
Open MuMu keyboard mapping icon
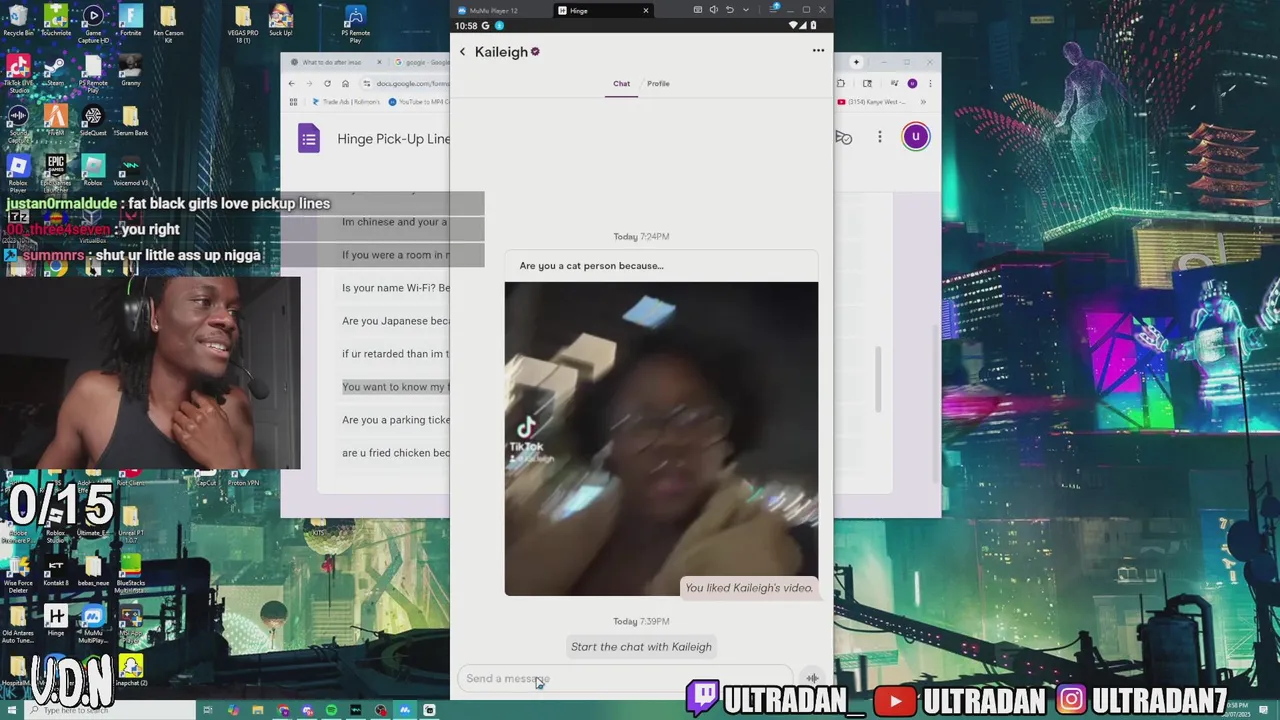[697, 10]
